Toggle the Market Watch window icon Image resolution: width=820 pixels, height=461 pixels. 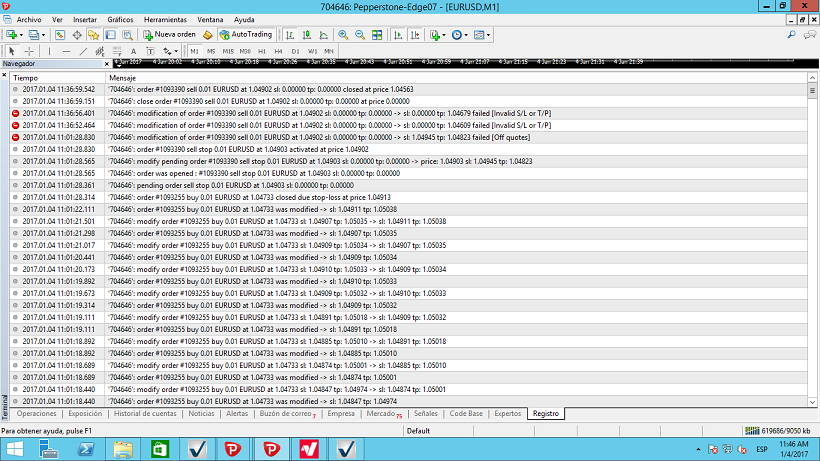tap(60, 34)
